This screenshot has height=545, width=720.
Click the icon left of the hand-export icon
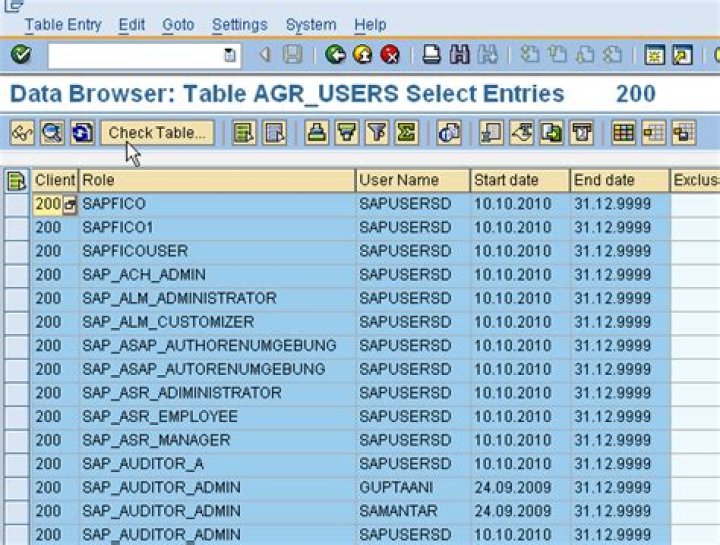[x=491, y=133]
